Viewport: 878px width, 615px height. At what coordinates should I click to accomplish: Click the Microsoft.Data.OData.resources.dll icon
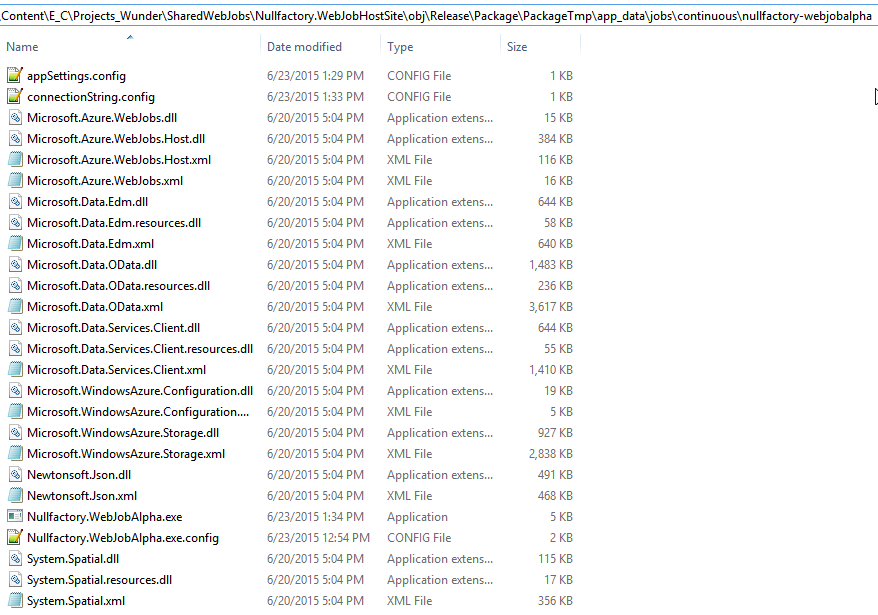(x=15, y=286)
